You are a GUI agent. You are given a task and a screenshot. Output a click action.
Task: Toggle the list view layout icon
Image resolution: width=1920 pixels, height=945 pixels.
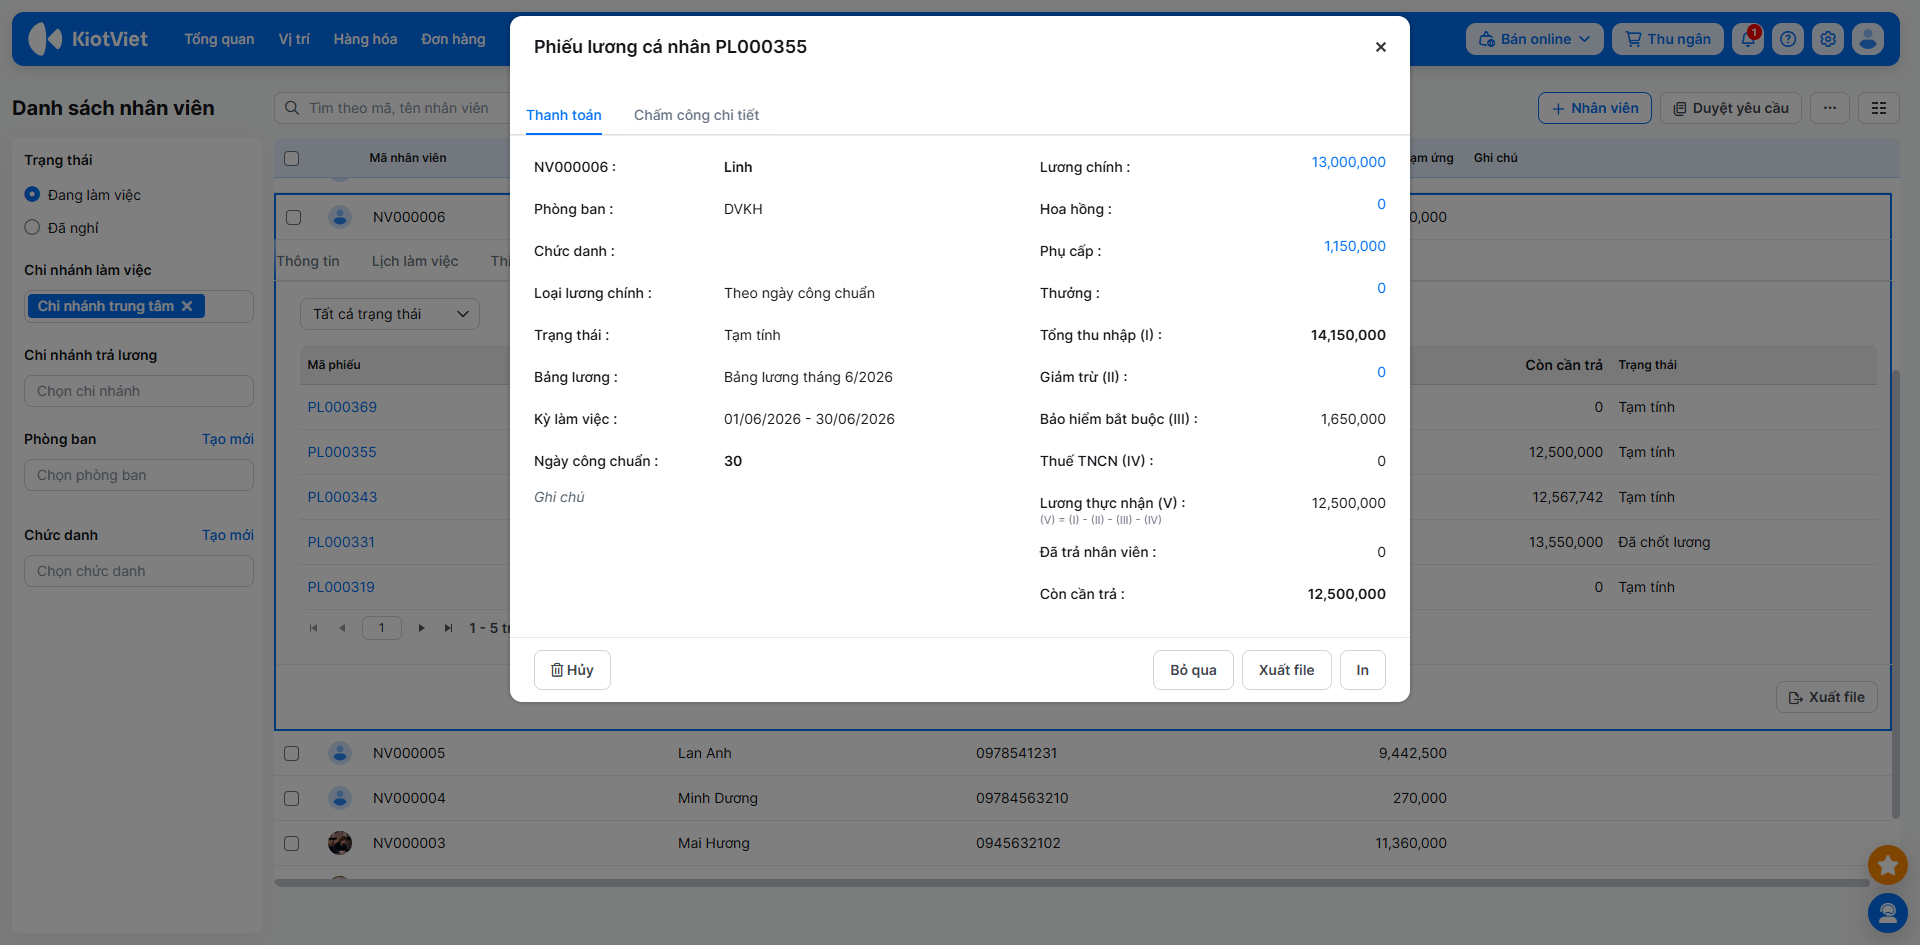[x=1879, y=108]
